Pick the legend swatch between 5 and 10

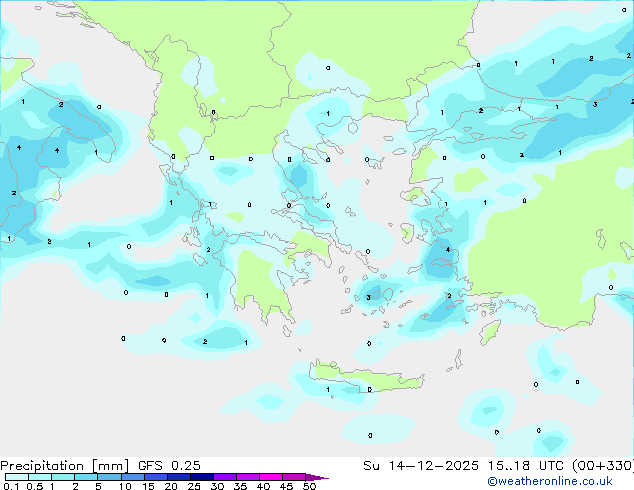pos(110,477)
